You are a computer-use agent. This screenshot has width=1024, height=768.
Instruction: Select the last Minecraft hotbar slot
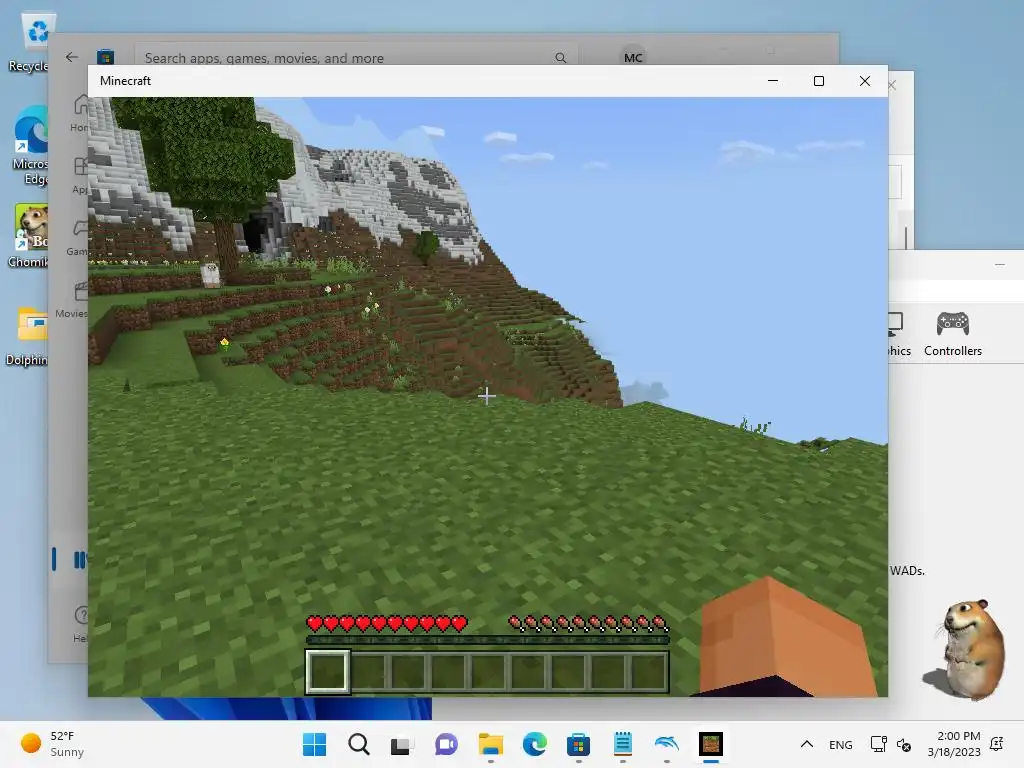pos(648,671)
